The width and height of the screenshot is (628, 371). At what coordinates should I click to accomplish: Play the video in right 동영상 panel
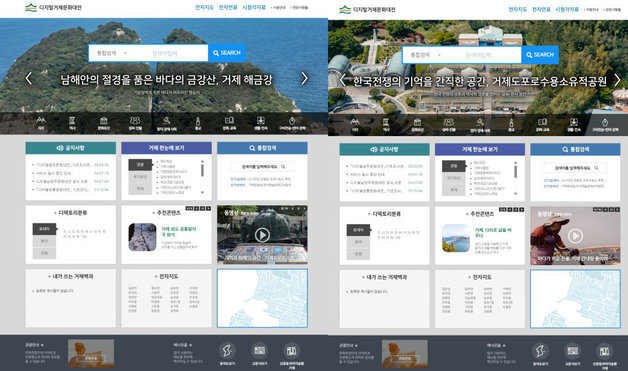click(x=576, y=236)
